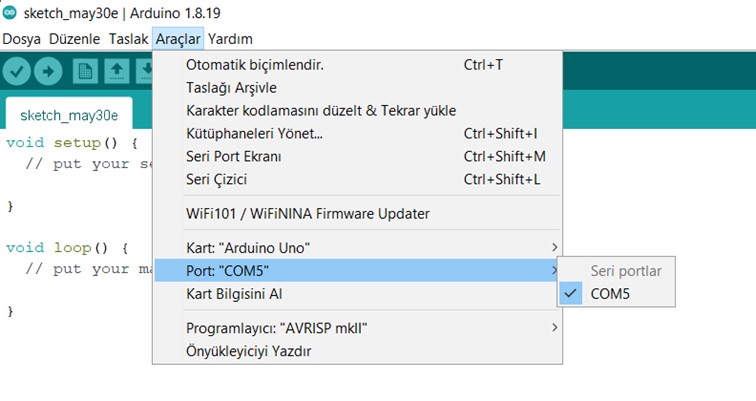Click the Upload arrow toolbar icon

click(x=48, y=71)
